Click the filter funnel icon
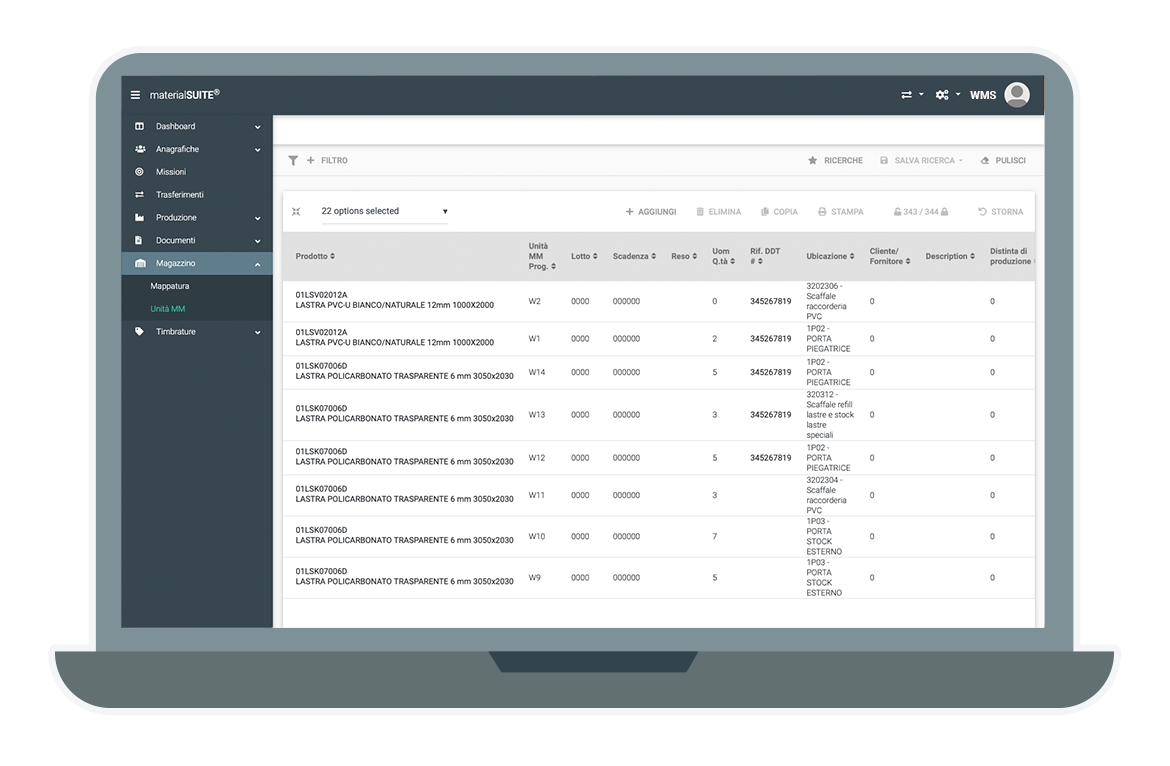This screenshot has height=766, width=1170. [x=293, y=160]
